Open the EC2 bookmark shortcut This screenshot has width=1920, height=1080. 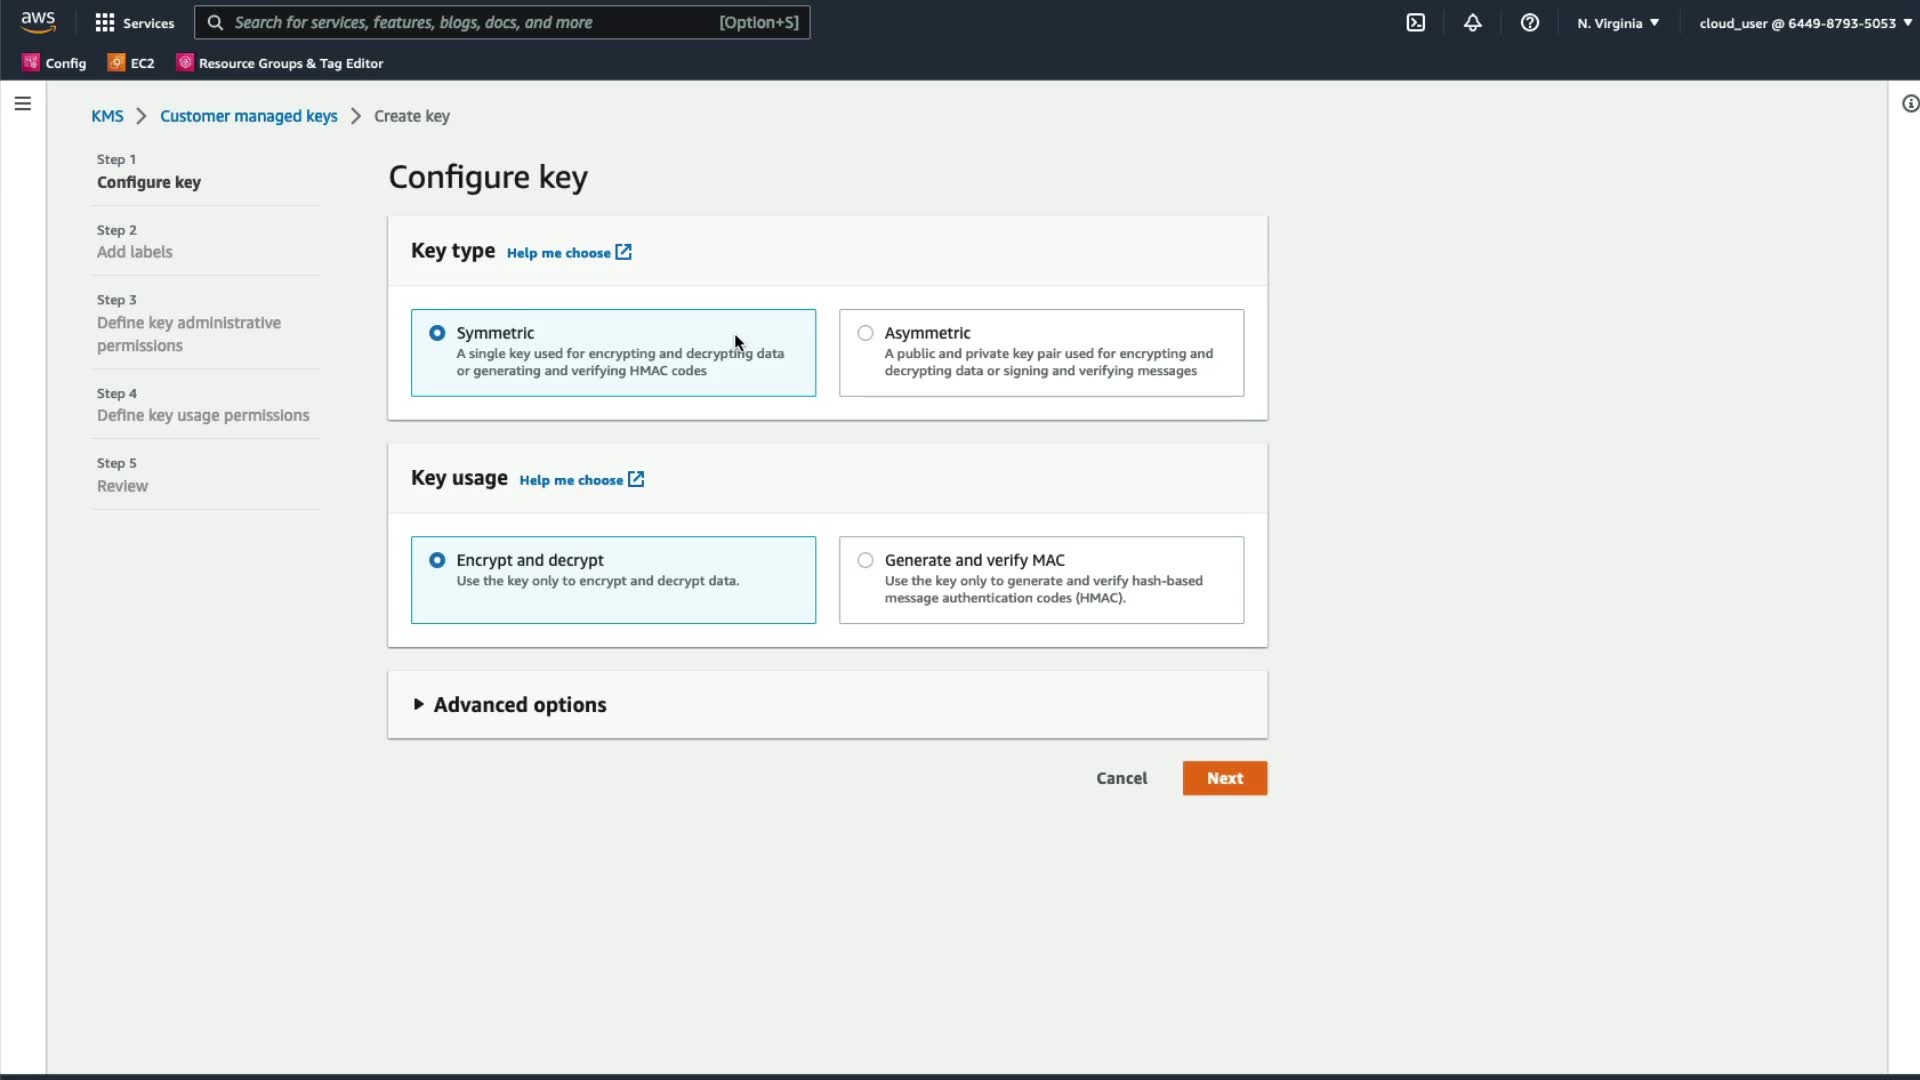131,63
